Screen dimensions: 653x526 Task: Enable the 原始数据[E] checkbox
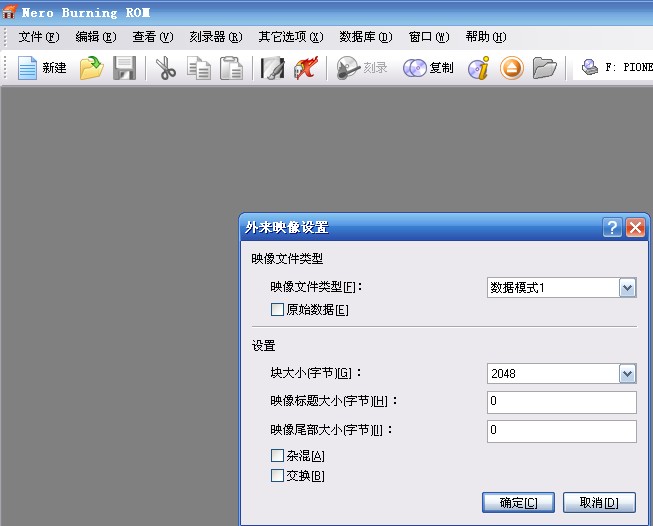point(277,309)
